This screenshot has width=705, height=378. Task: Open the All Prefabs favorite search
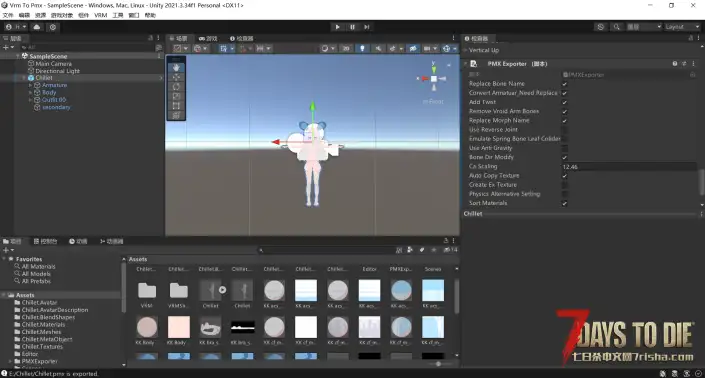(x=36, y=281)
